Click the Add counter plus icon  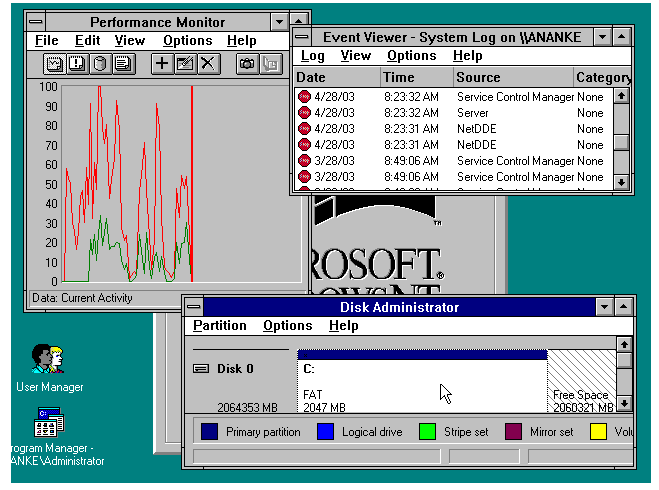pos(162,64)
